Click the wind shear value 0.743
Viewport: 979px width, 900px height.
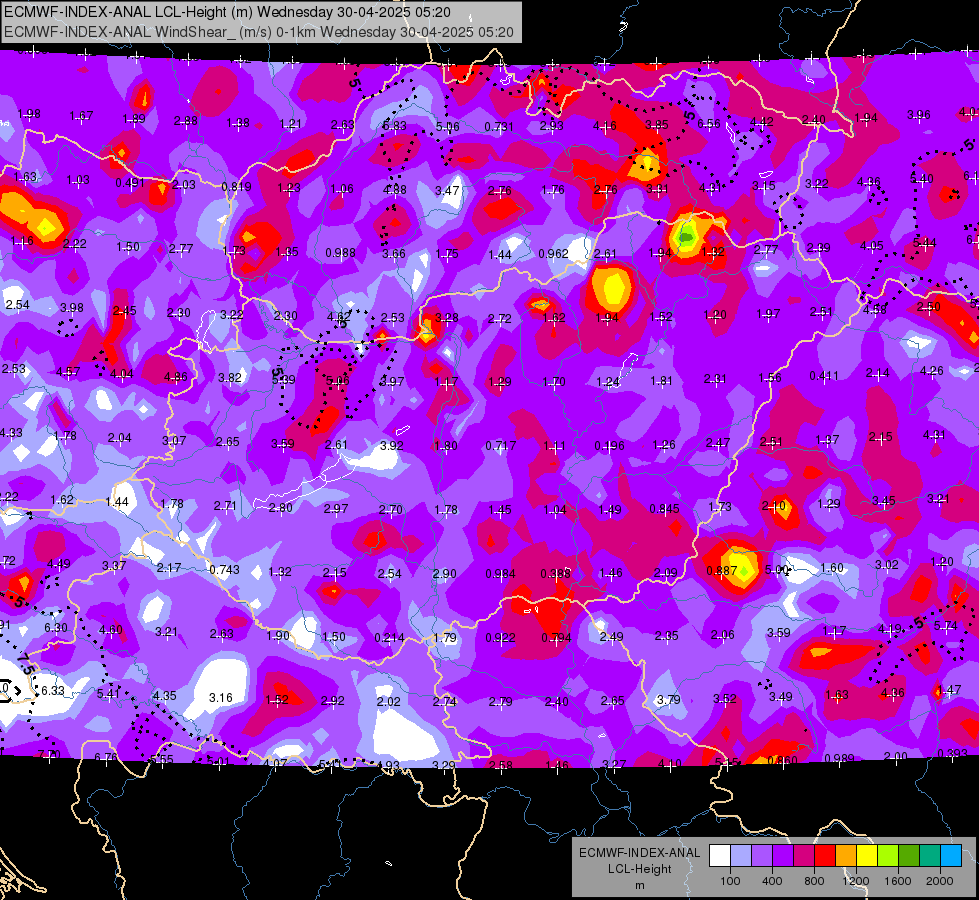click(224, 570)
